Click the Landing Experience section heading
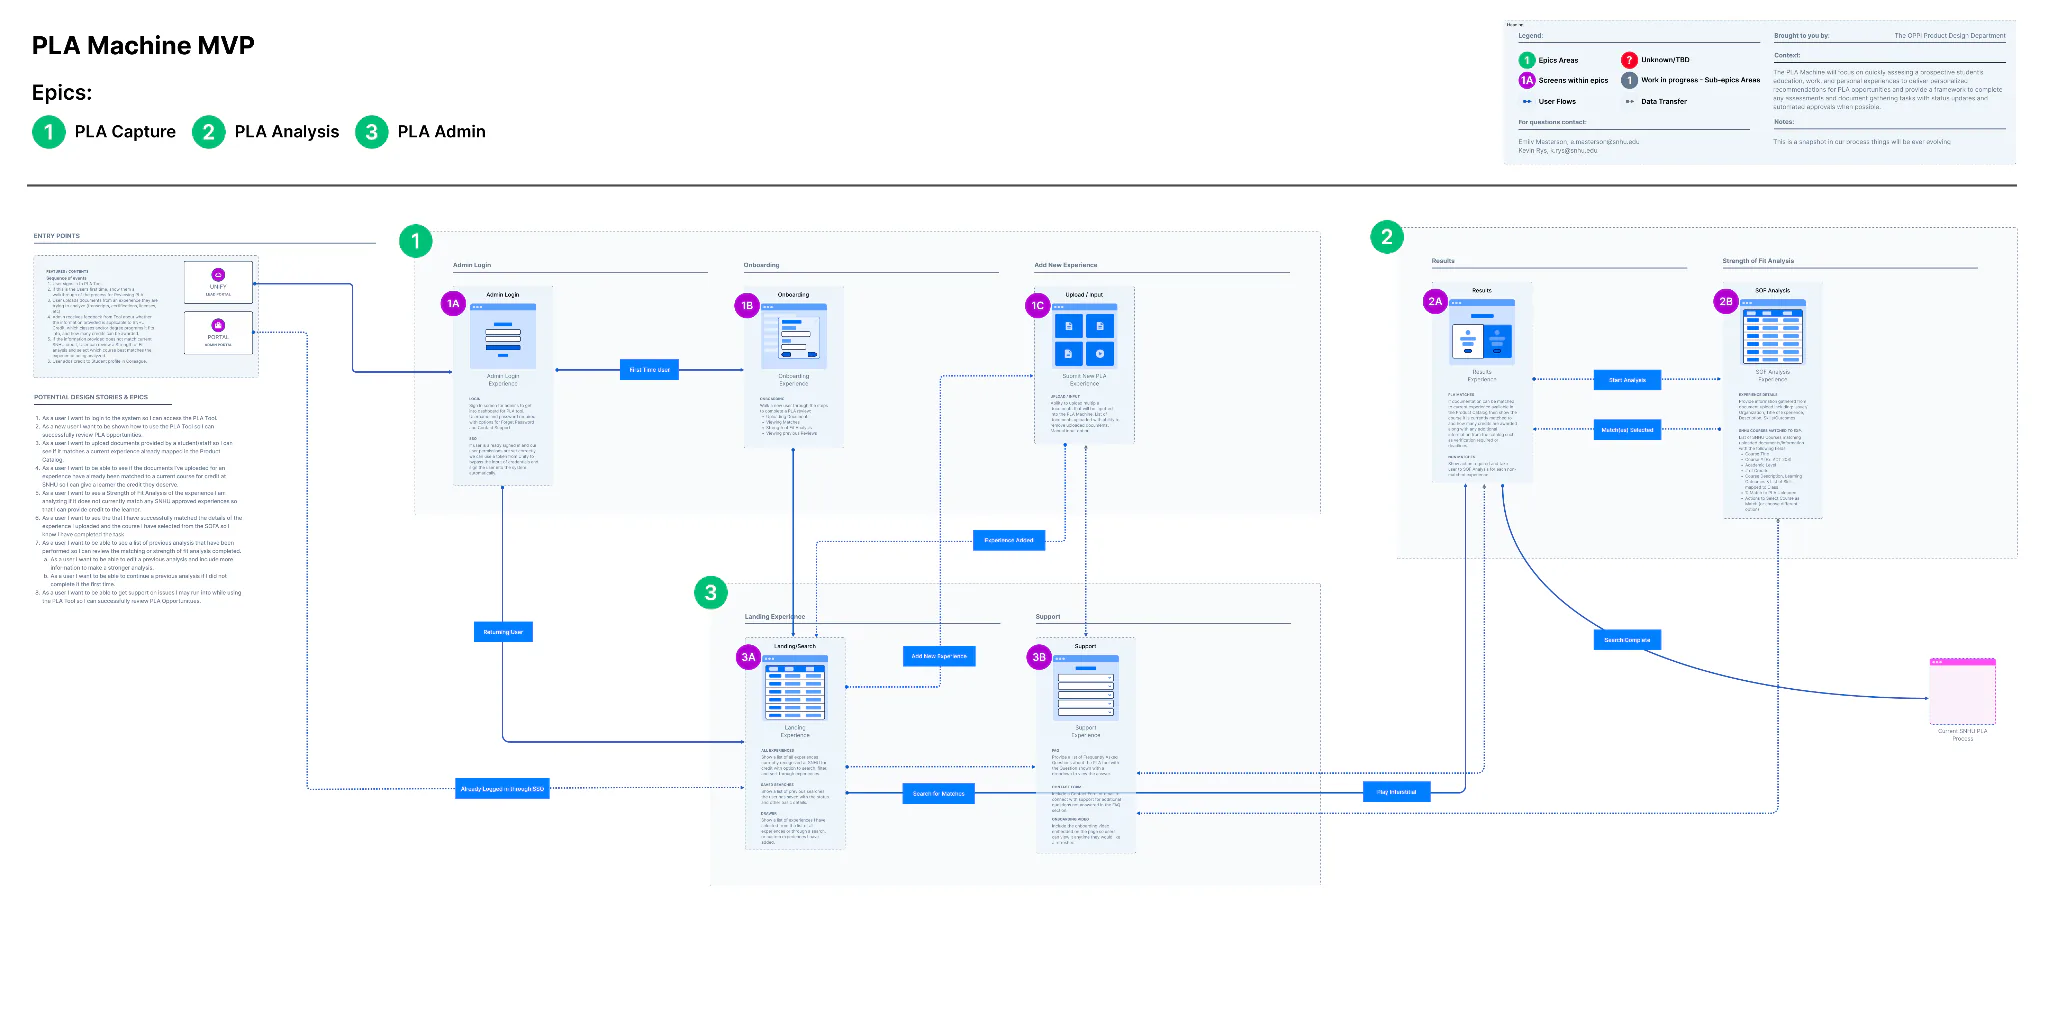This screenshot has height=1014, width=2048. point(775,617)
